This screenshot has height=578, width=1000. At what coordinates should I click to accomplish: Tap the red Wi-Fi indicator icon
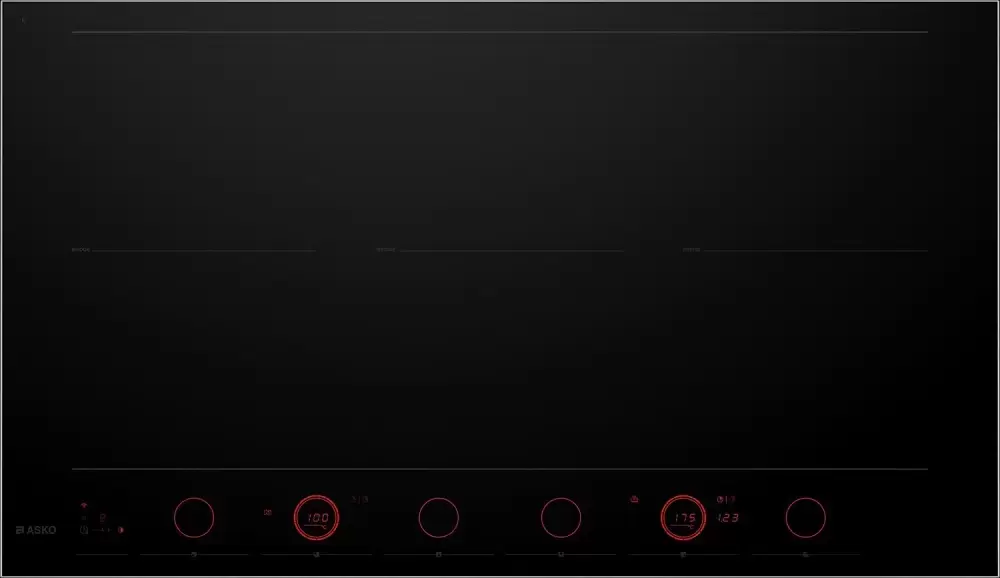tap(84, 505)
